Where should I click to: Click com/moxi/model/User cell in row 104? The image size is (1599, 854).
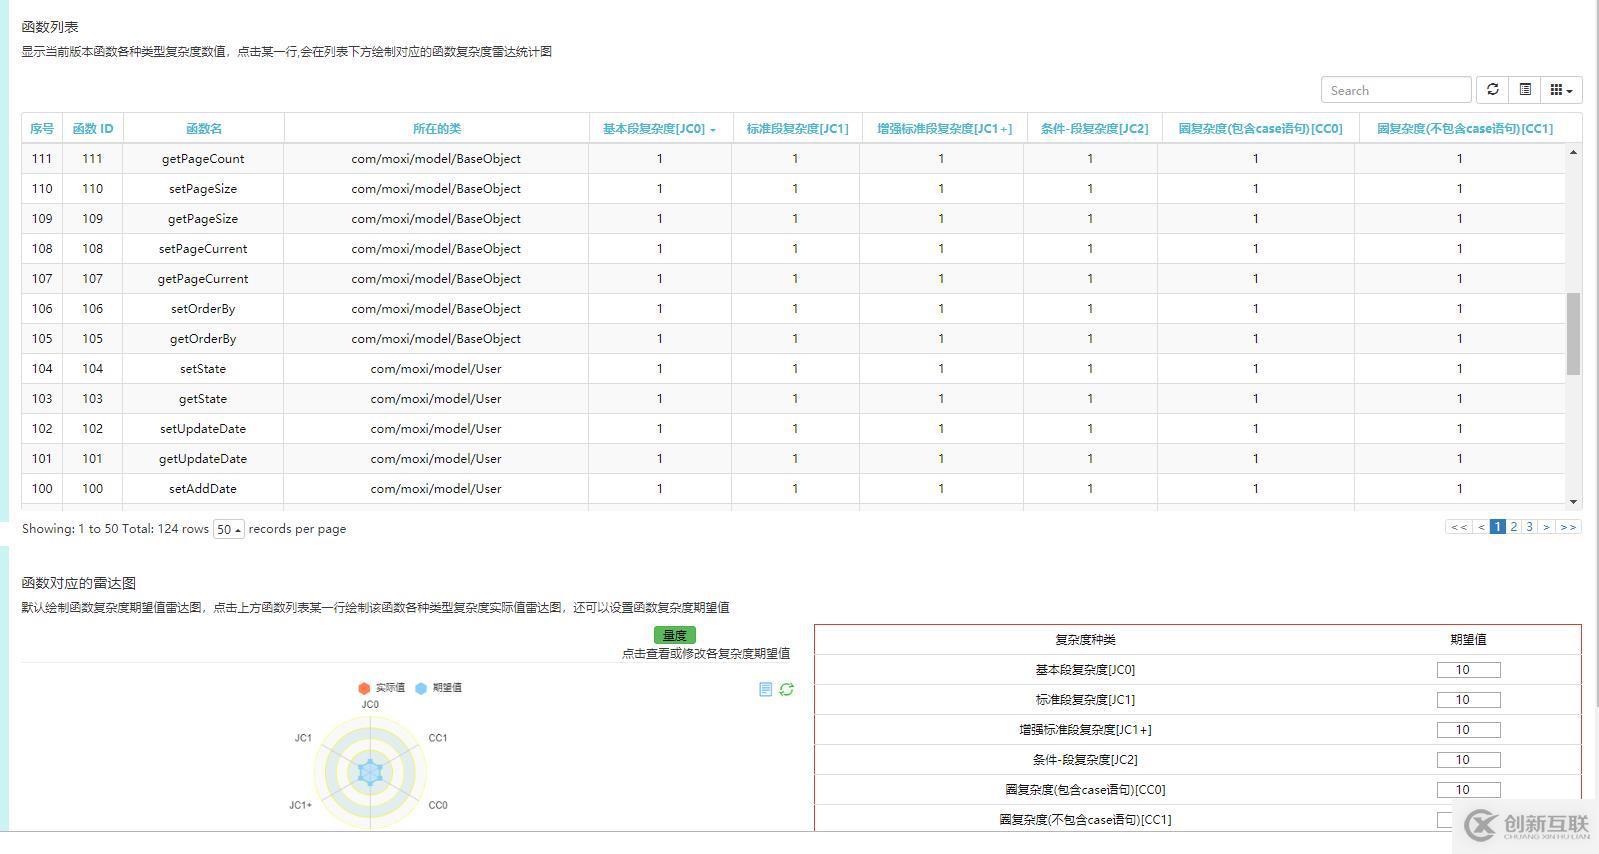click(436, 368)
